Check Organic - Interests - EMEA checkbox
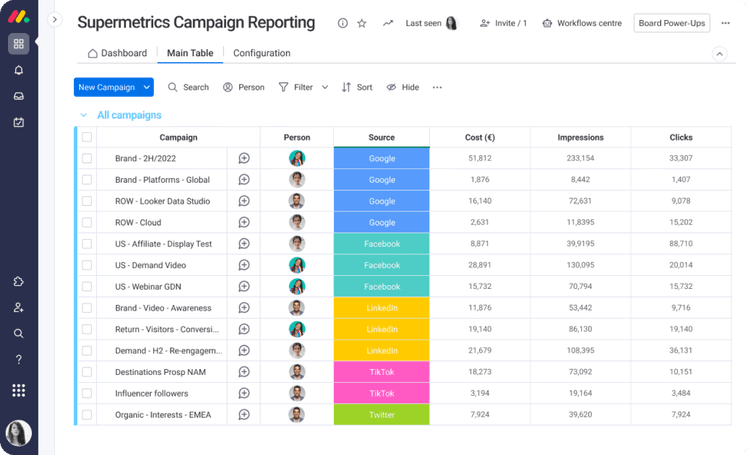 pyautogui.click(x=87, y=414)
